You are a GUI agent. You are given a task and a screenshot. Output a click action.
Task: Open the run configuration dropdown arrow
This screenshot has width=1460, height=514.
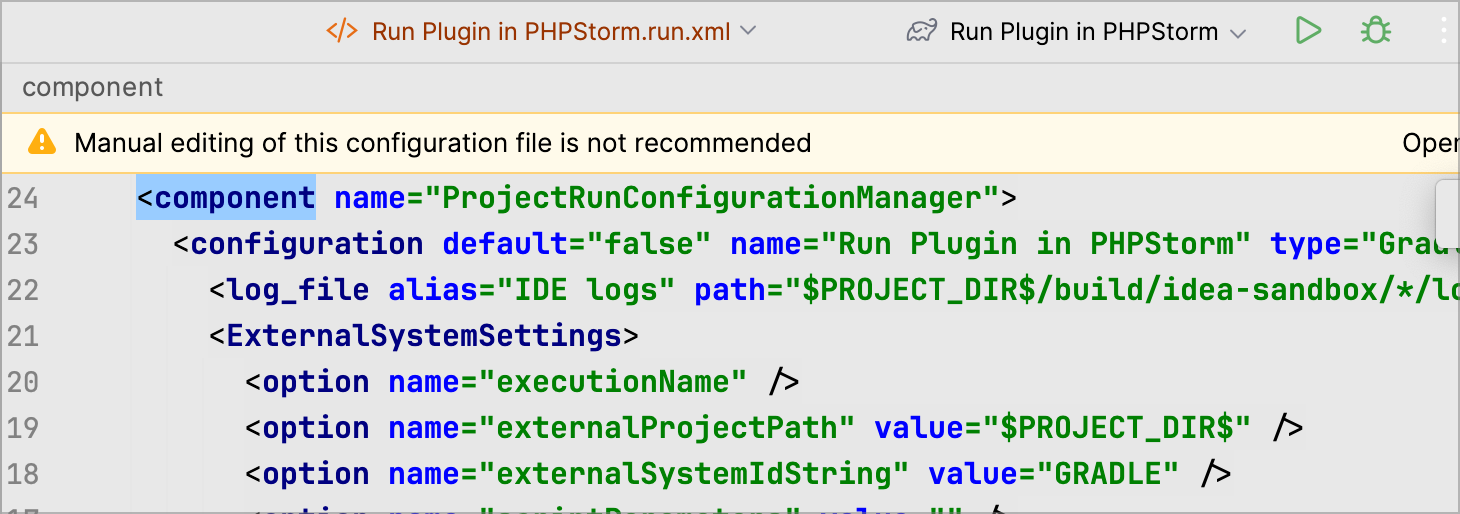[x=1238, y=33]
